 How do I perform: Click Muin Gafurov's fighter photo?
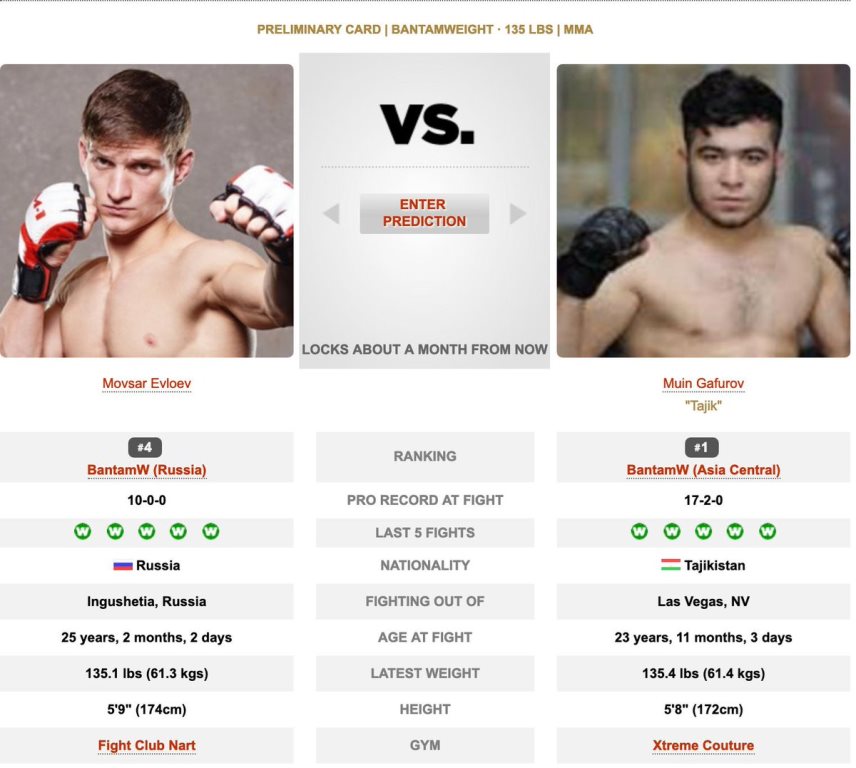pos(703,211)
